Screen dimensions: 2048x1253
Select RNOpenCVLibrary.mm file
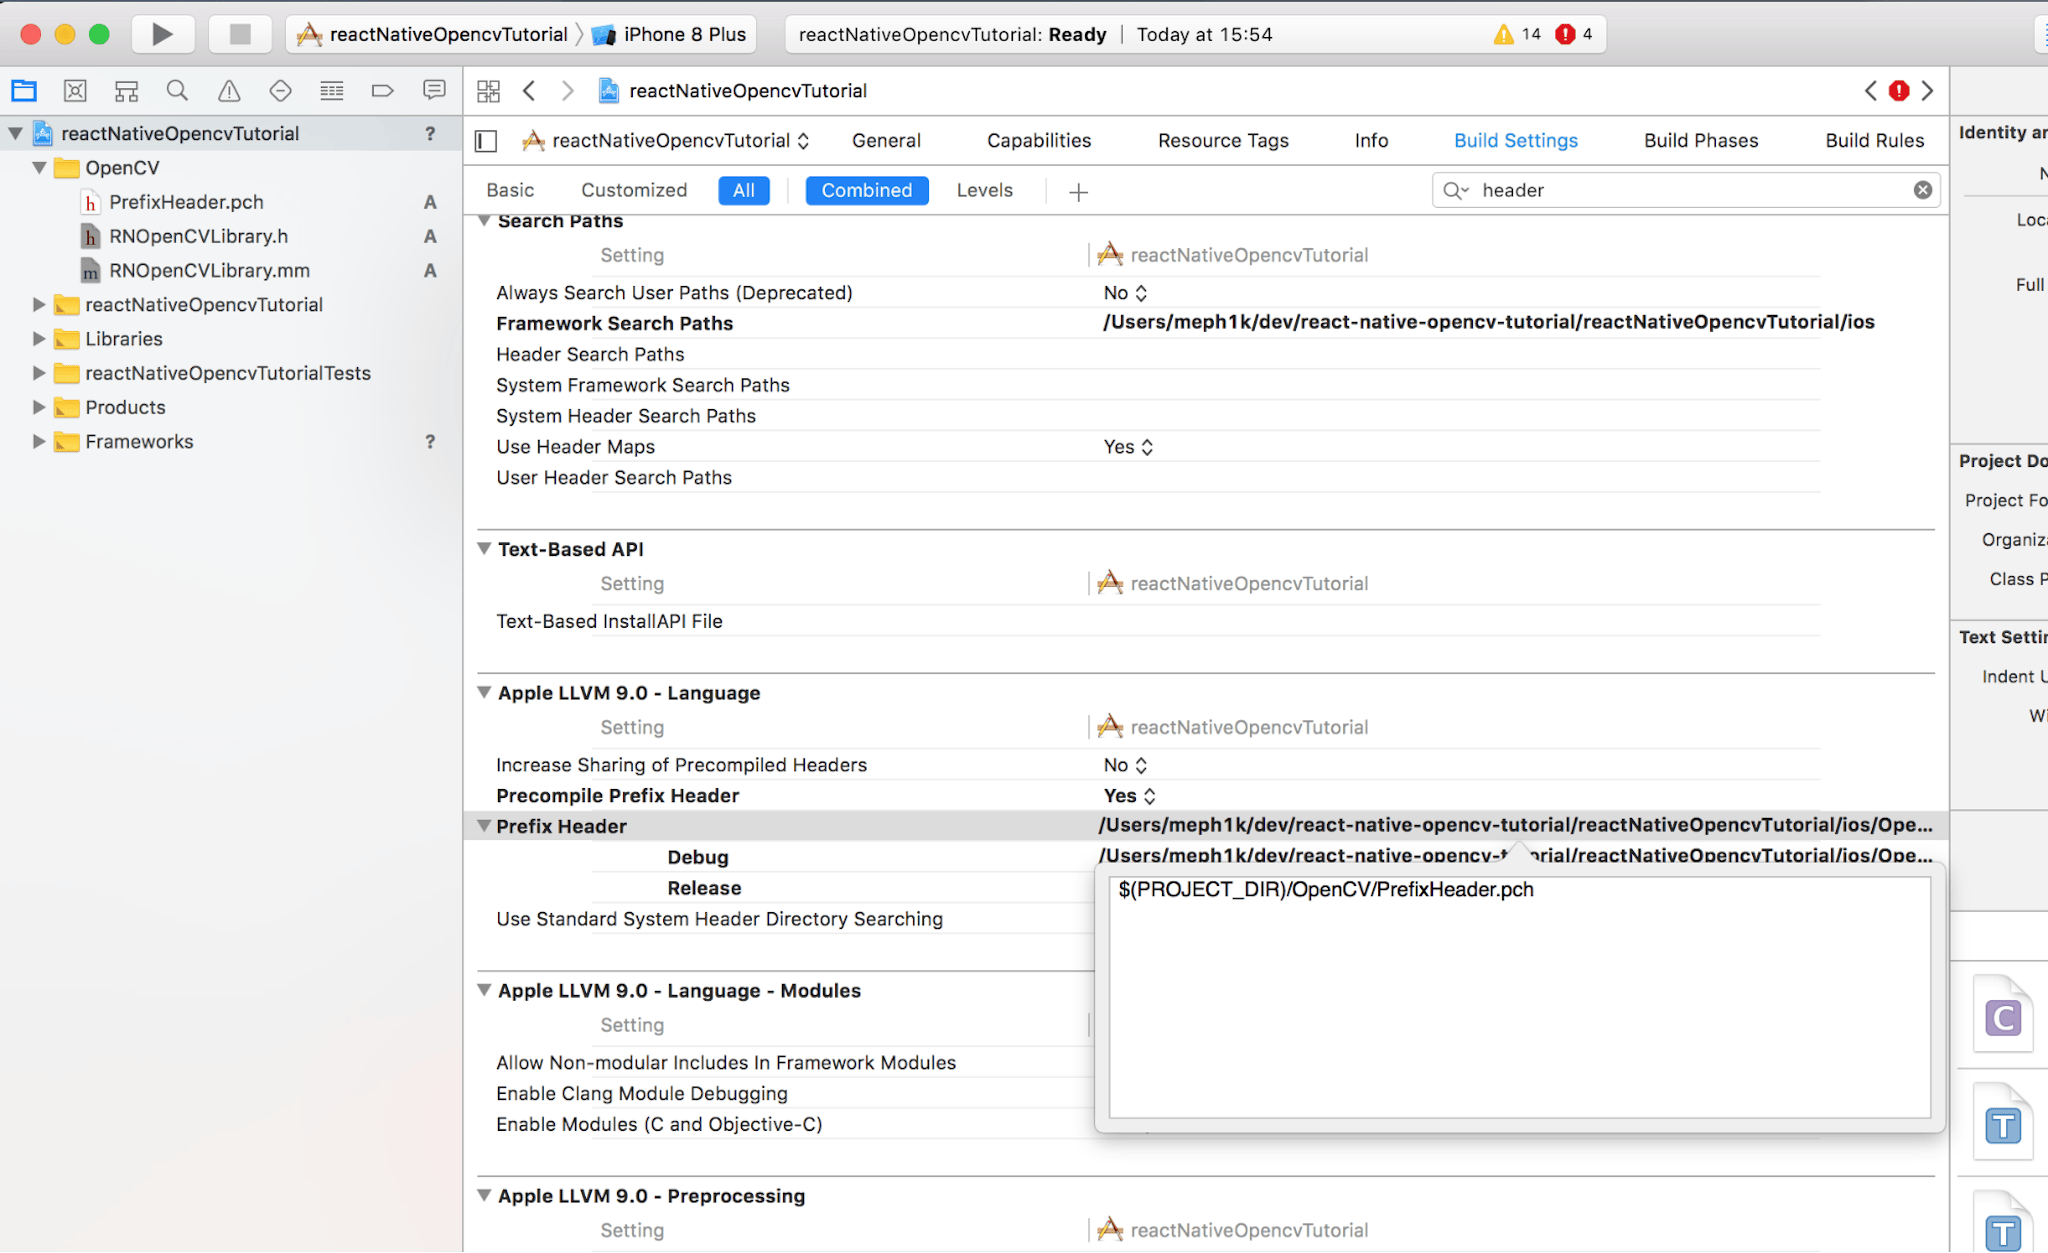pyautogui.click(x=209, y=271)
